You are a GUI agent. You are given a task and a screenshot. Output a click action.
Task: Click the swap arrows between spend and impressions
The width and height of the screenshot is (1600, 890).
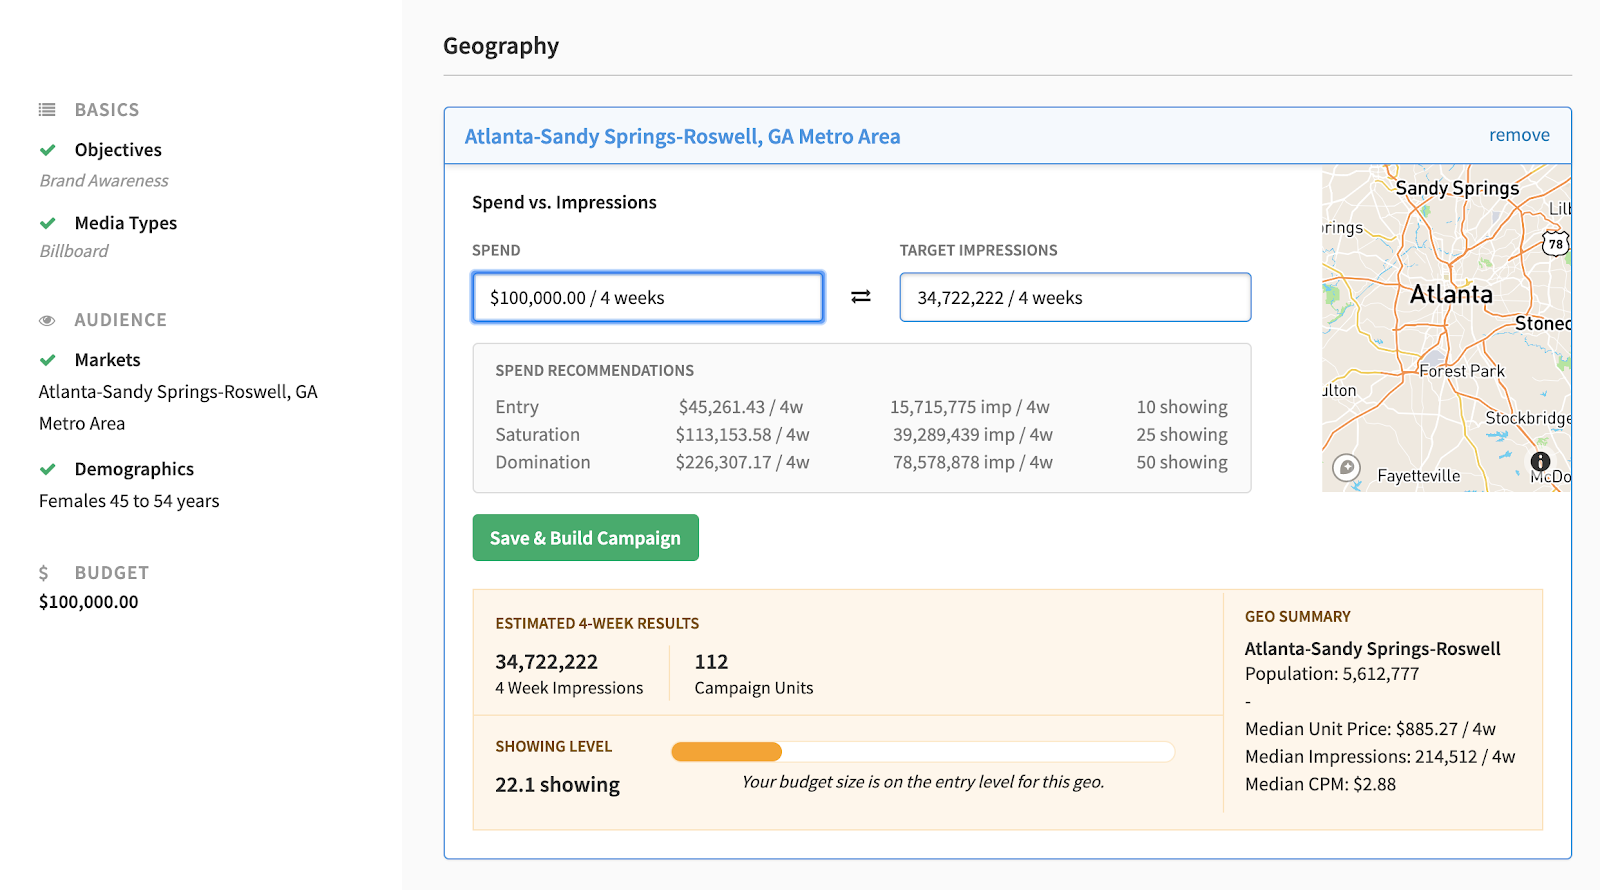[861, 297]
